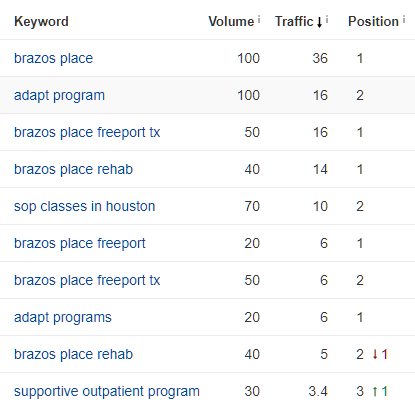Viewport: 415px width, 402px height.
Task: Open 'brazos place rehab' link with traffic 14
Action: pos(73,169)
